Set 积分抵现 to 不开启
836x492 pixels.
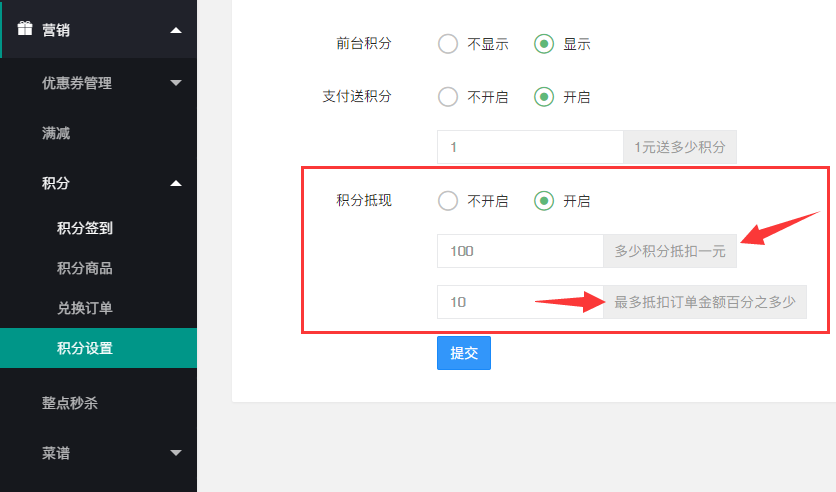pyautogui.click(x=473, y=201)
